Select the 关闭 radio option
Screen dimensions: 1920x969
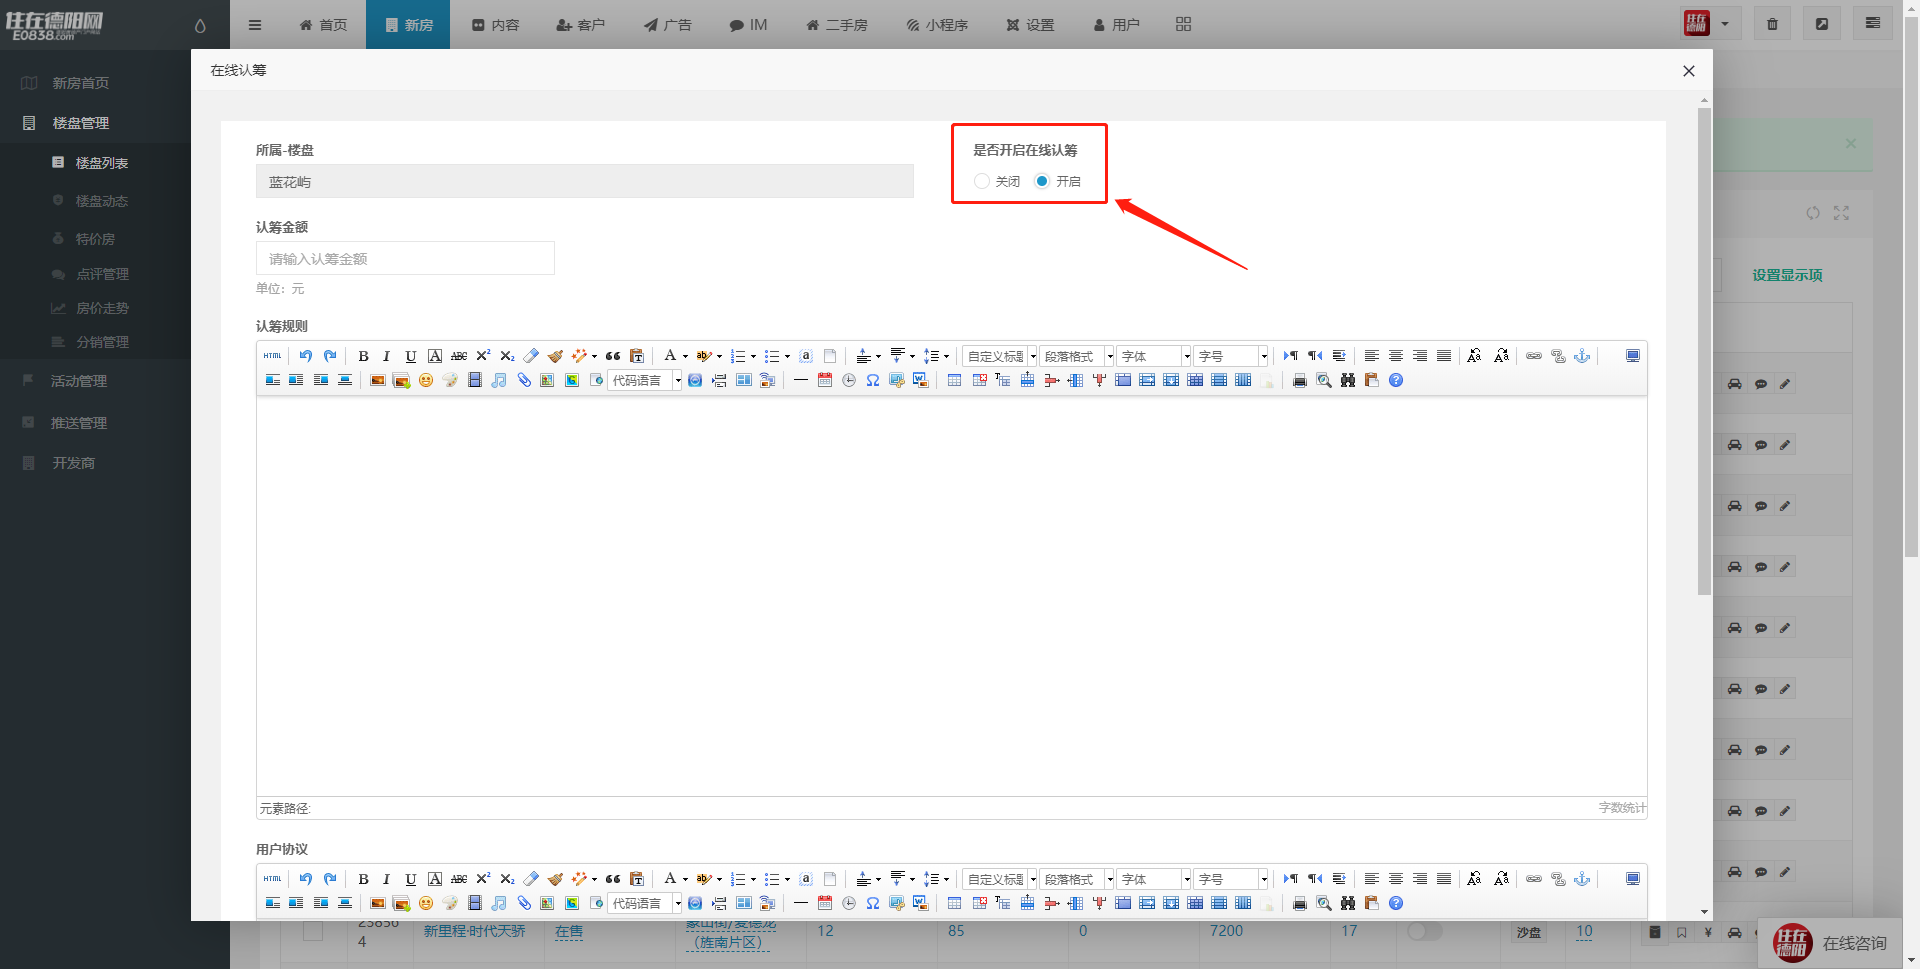pyautogui.click(x=982, y=181)
